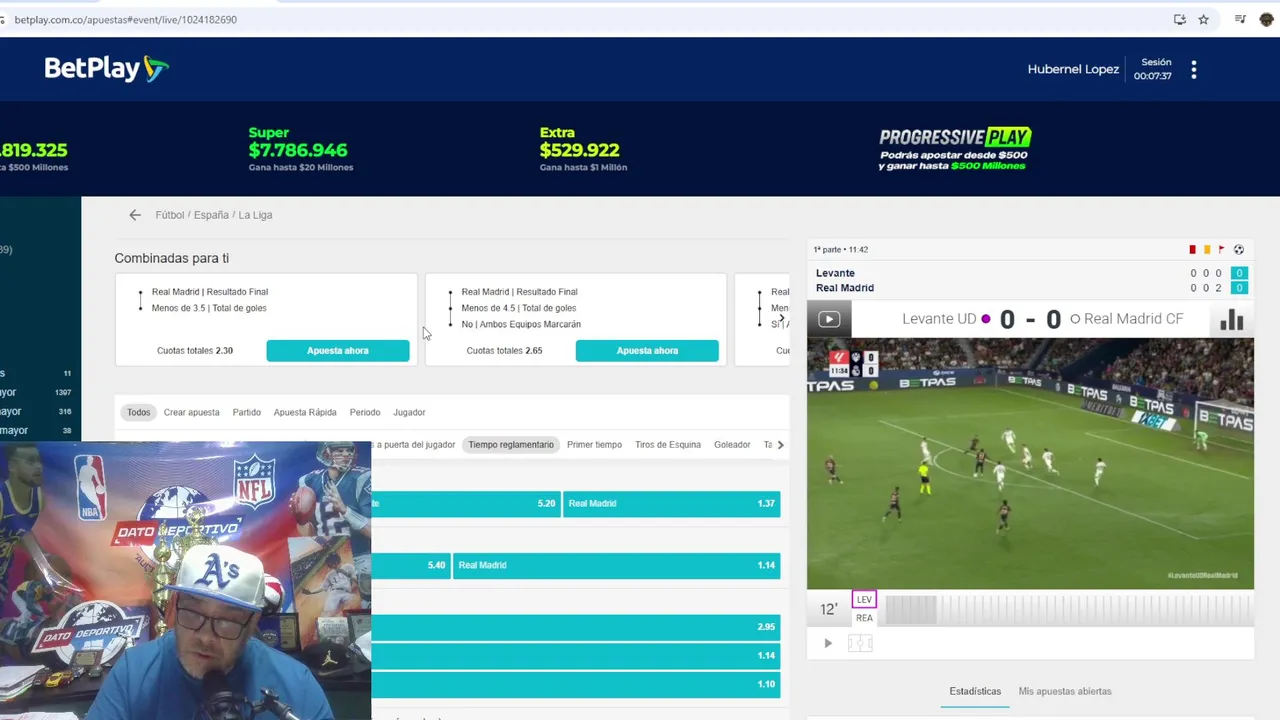Select the Tiros de Esquina market tab
This screenshot has width=1280, height=720.
coord(668,445)
